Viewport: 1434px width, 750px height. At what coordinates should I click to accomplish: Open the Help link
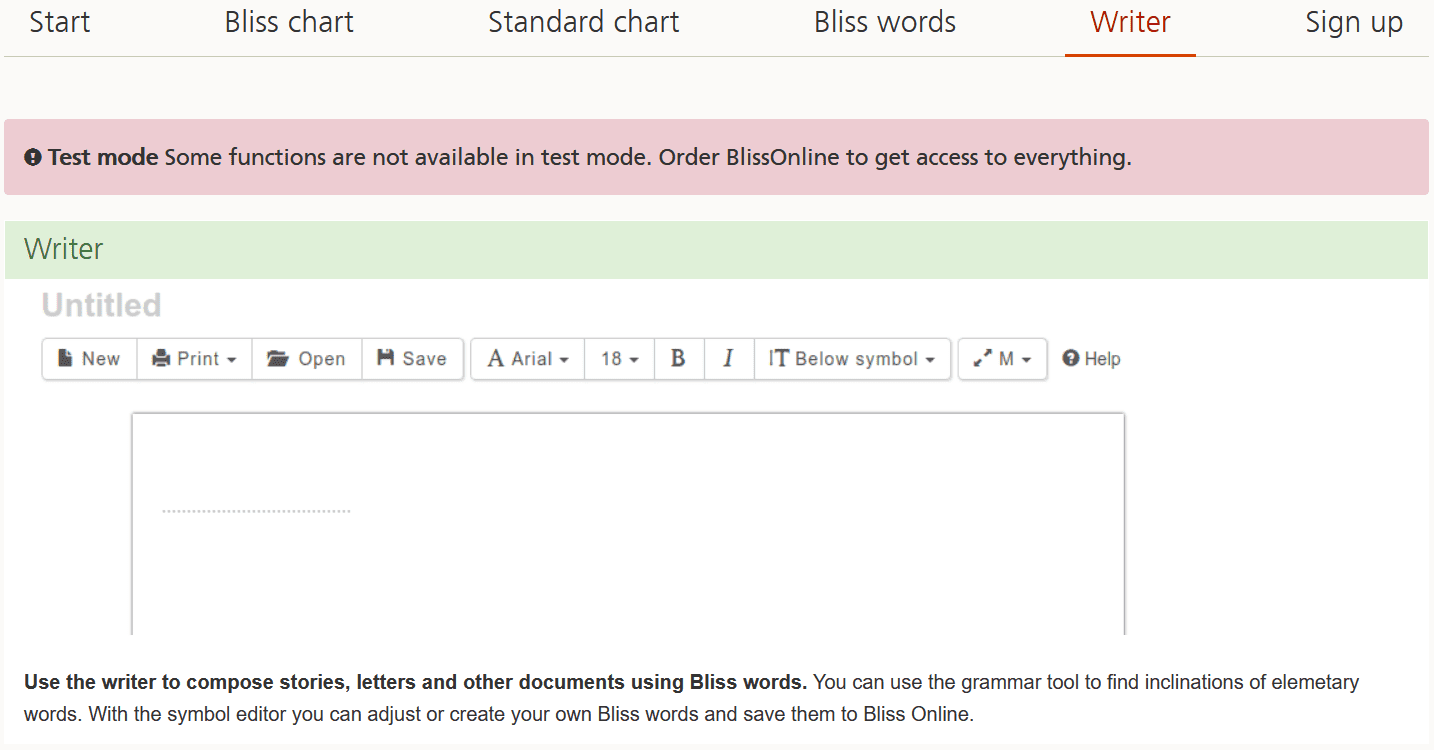point(1091,359)
